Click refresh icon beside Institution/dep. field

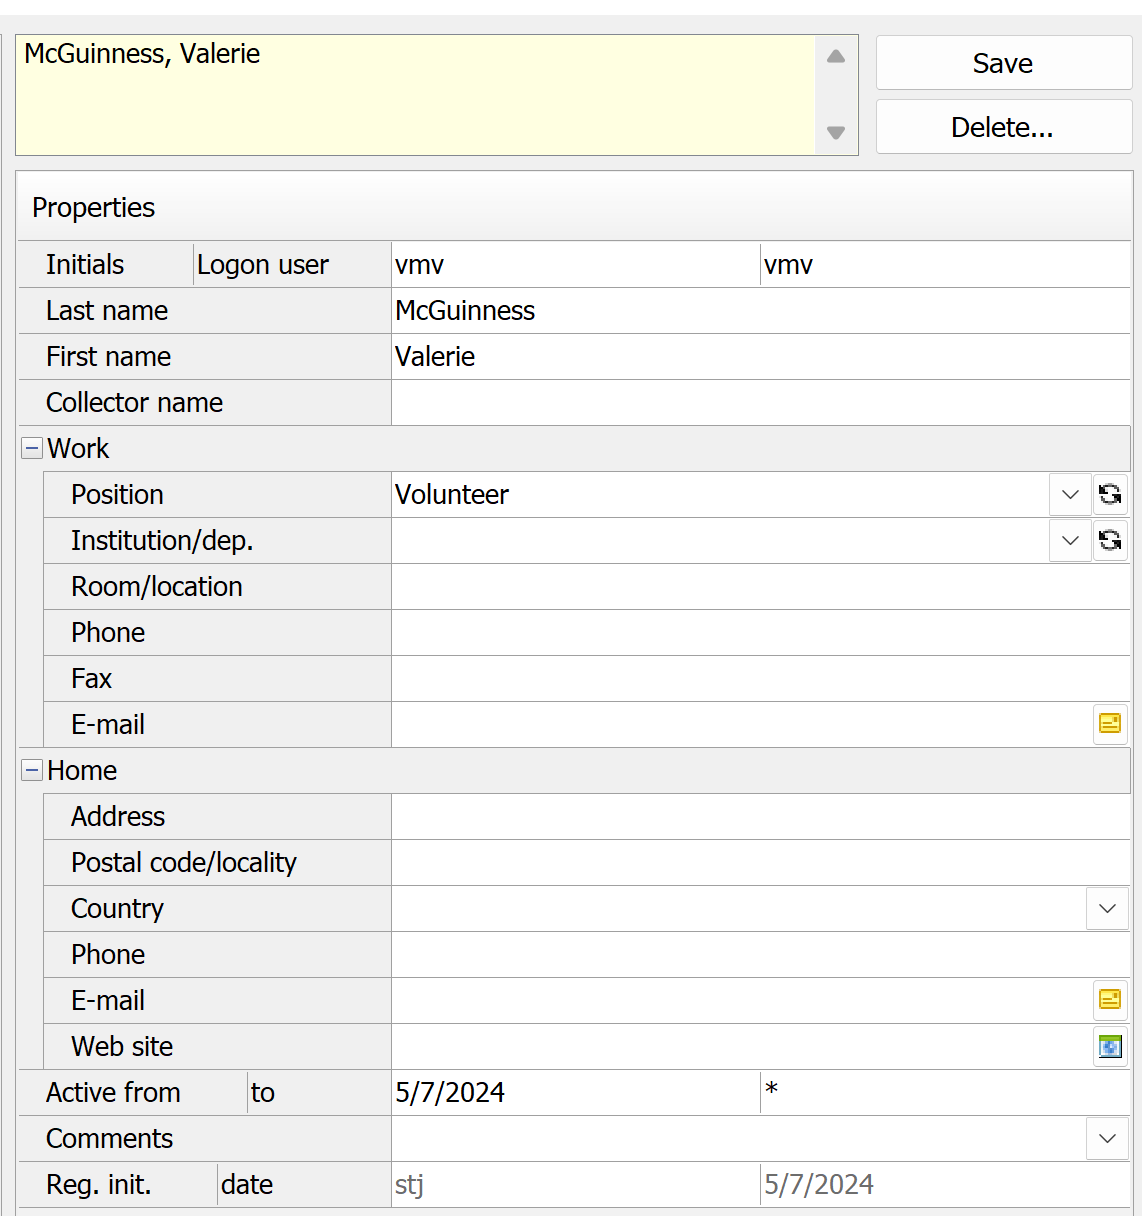[1110, 540]
